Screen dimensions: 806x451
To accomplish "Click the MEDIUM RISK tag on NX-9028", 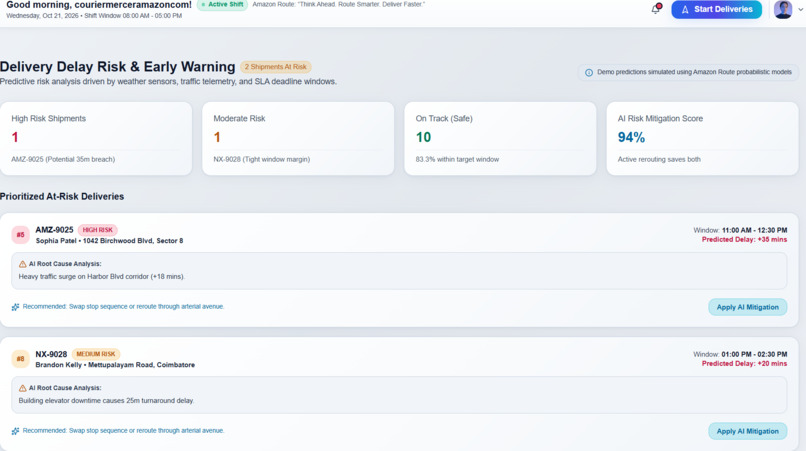I will click(x=96, y=354).
